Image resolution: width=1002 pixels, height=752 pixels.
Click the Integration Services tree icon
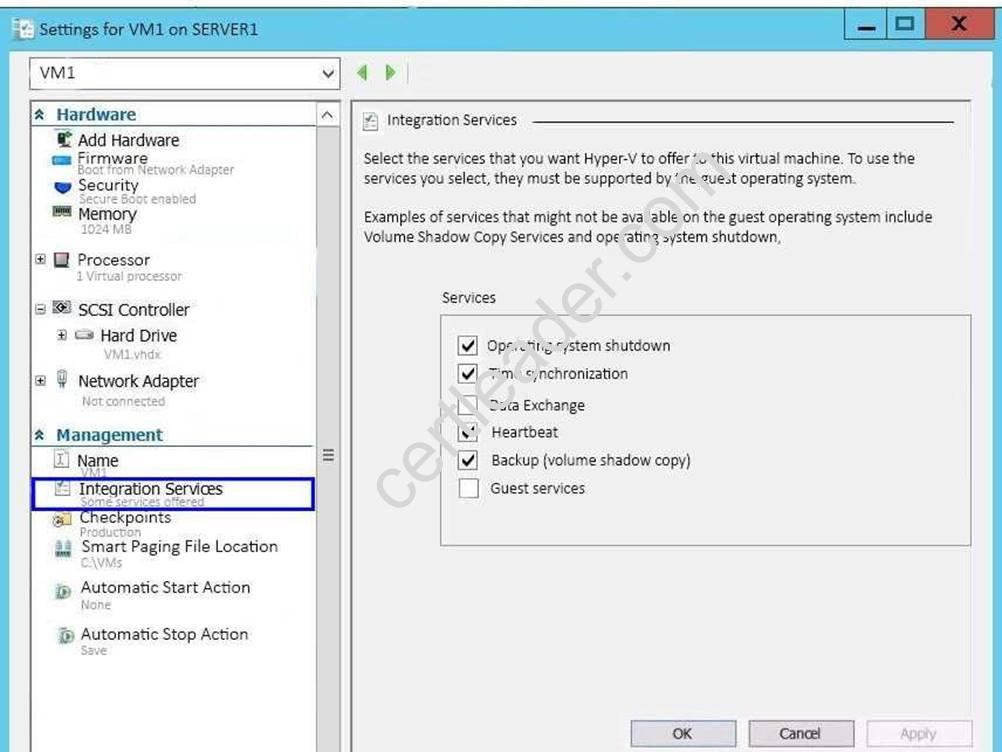(62, 488)
